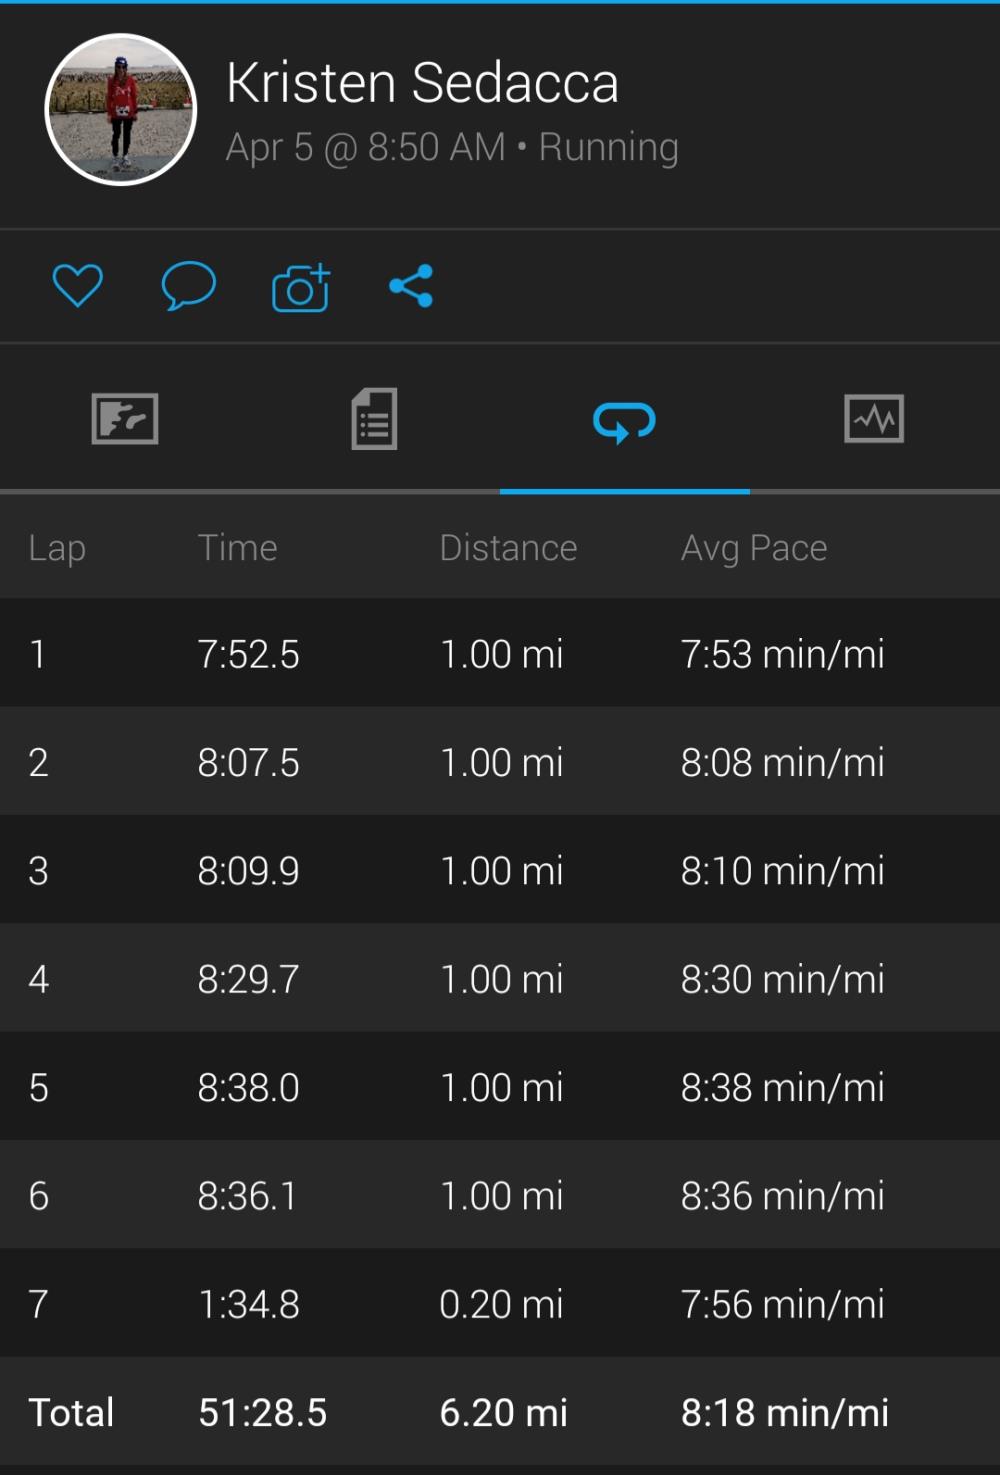Viewport: 1000px width, 1475px height.
Task: Open the activity details stats tab
Action: click(374, 419)
